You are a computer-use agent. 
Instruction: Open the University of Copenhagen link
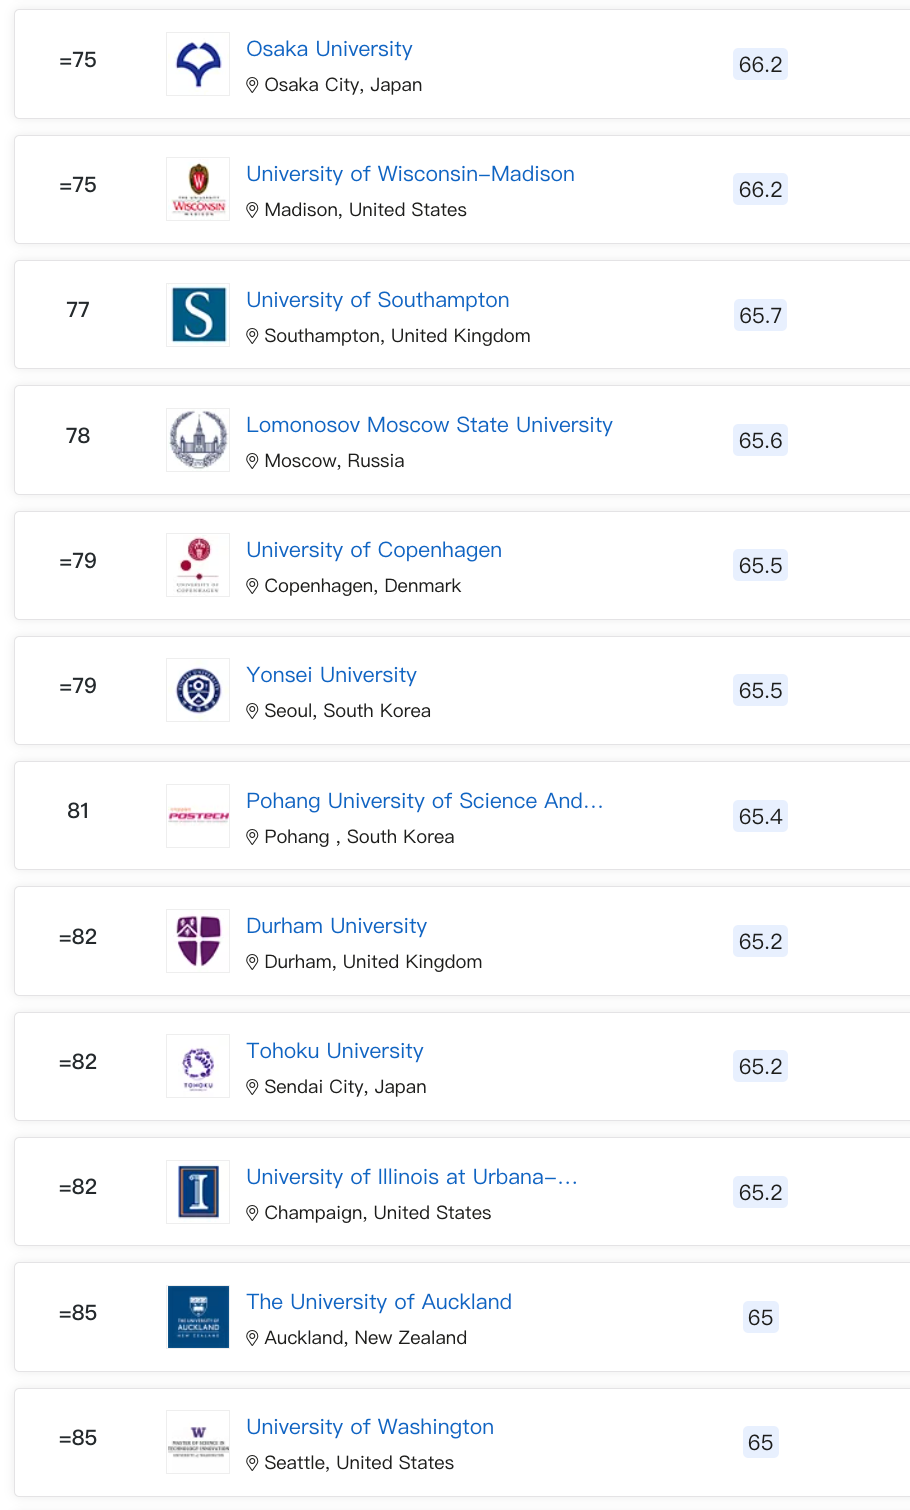coord(374,550)
